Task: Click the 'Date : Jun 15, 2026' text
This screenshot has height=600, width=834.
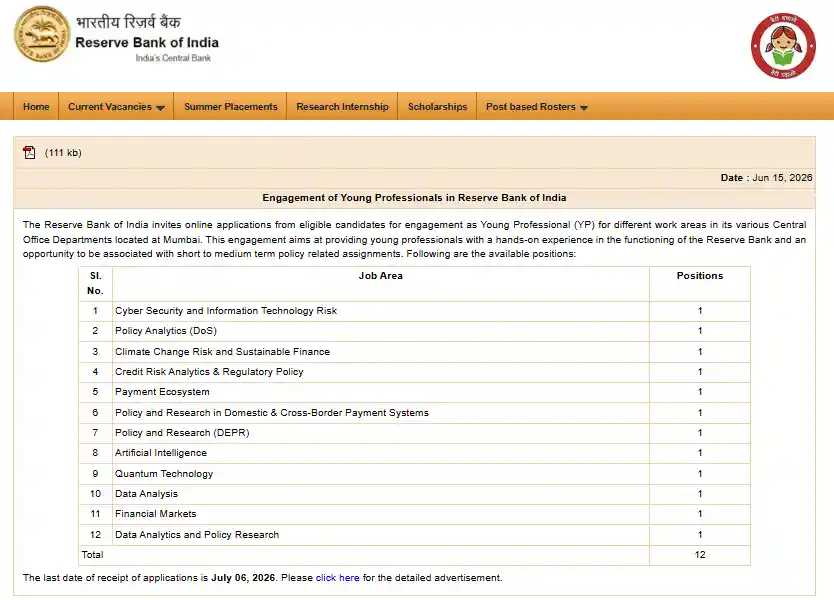Action: pos(766,178)
